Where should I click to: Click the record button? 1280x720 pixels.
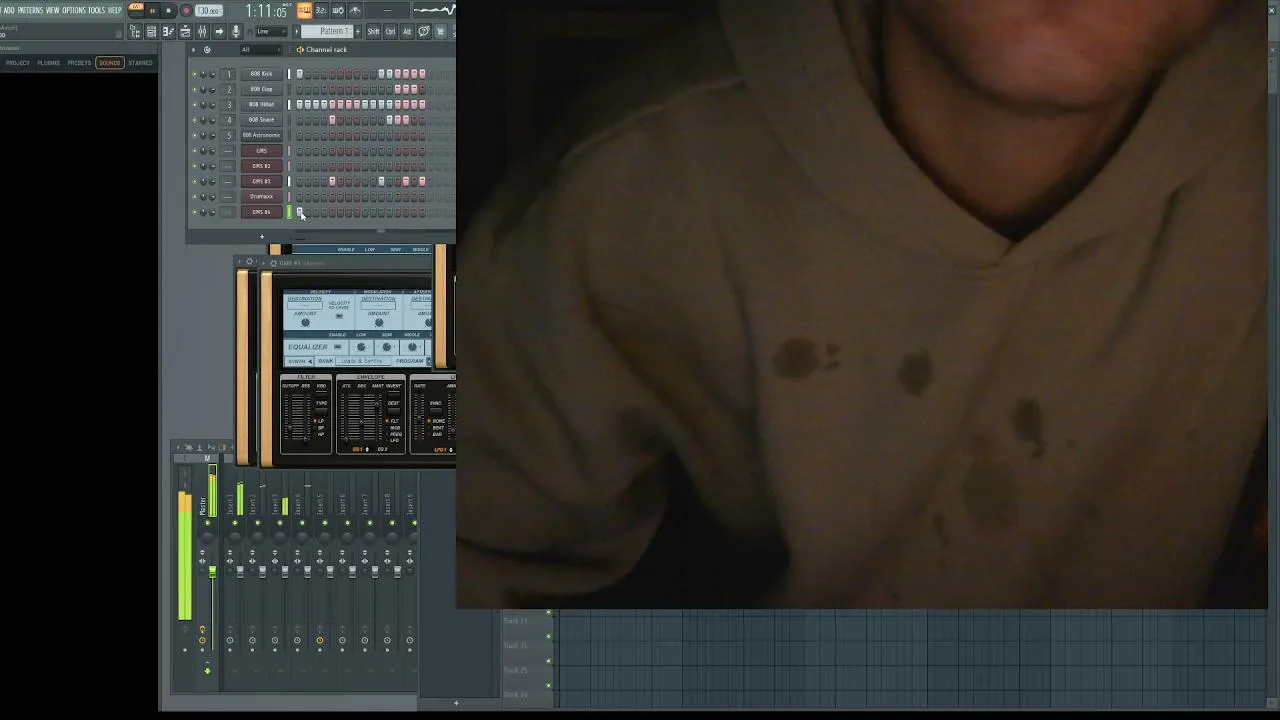coord(186,11)
